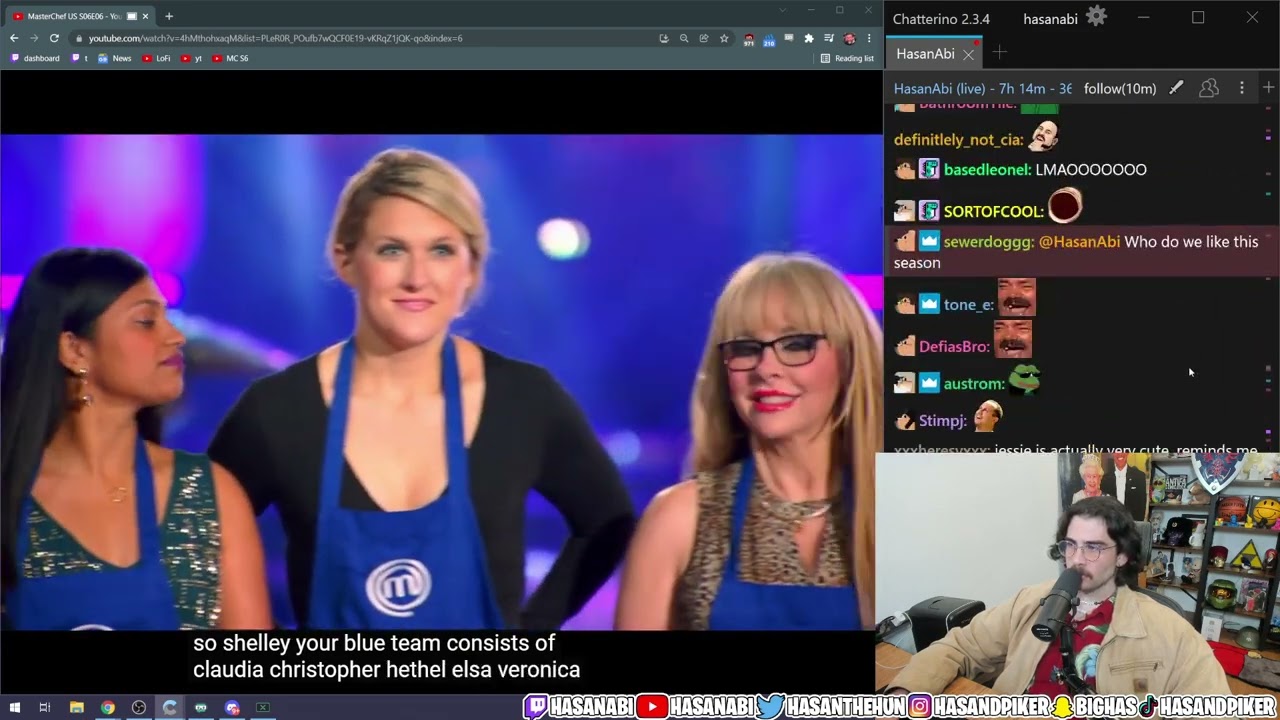Click the emote in SORTOFCOOL's message
Screen dimensions: 1280x720
[x=1065, y=205]
